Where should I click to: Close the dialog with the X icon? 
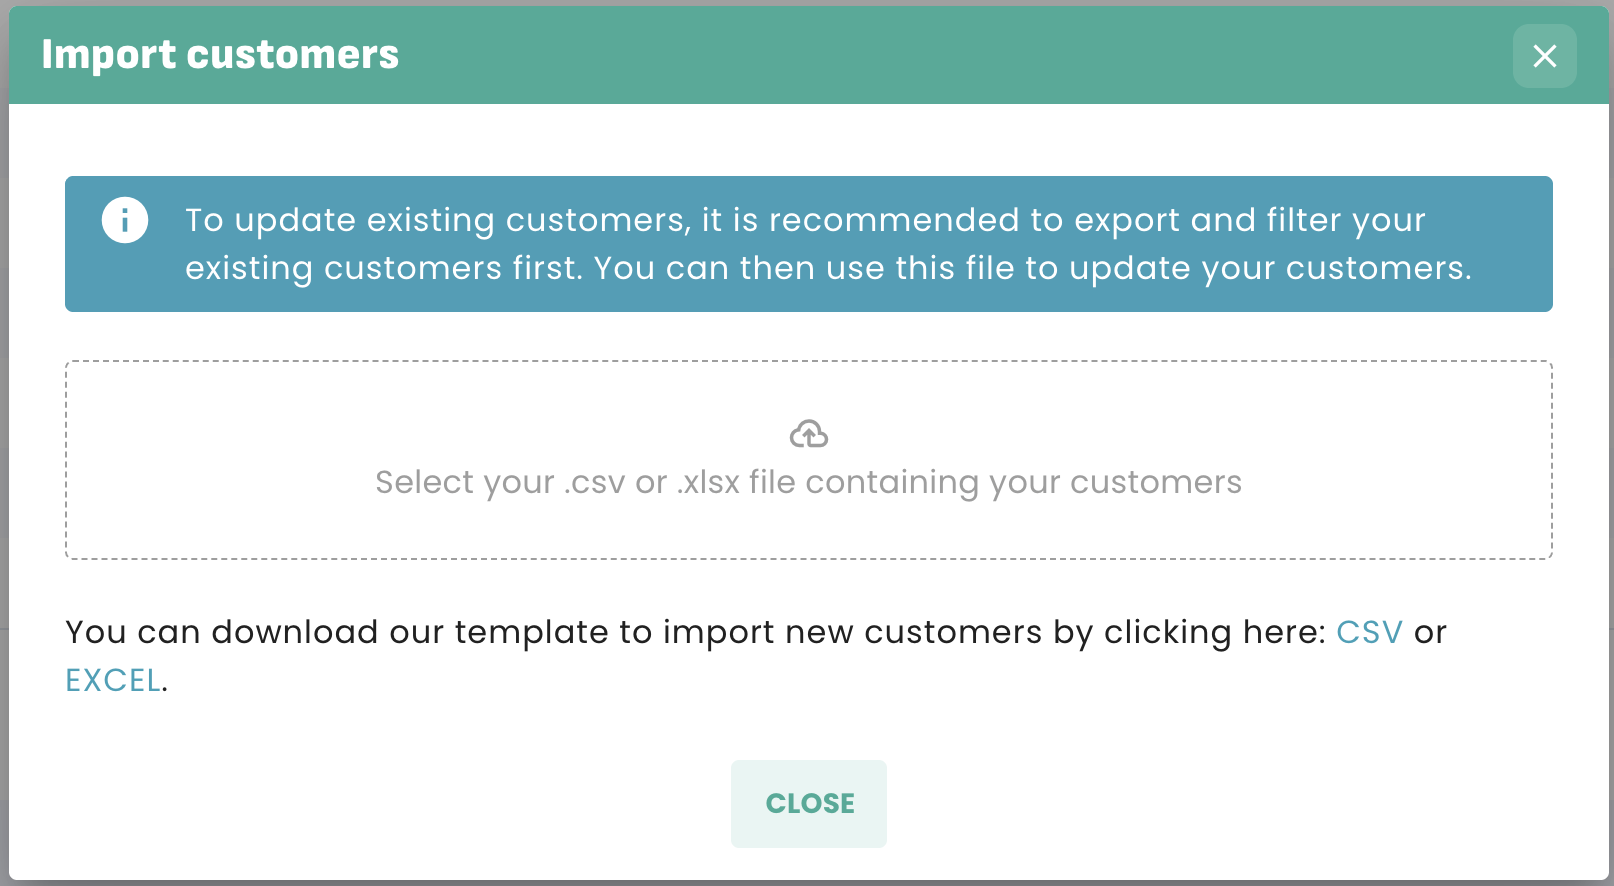click(1544, 56)
